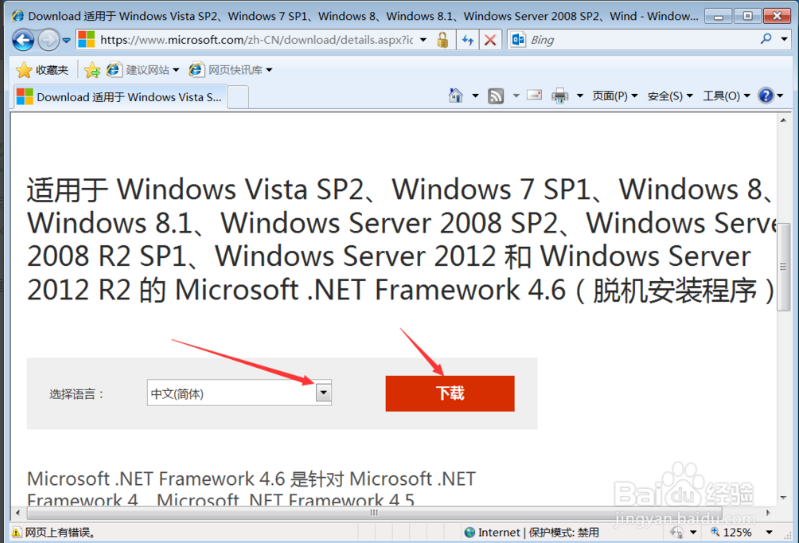Viewport: 799px width, 543px height.
Task: Click the 选择语言 label text
Action: point(76,394)
